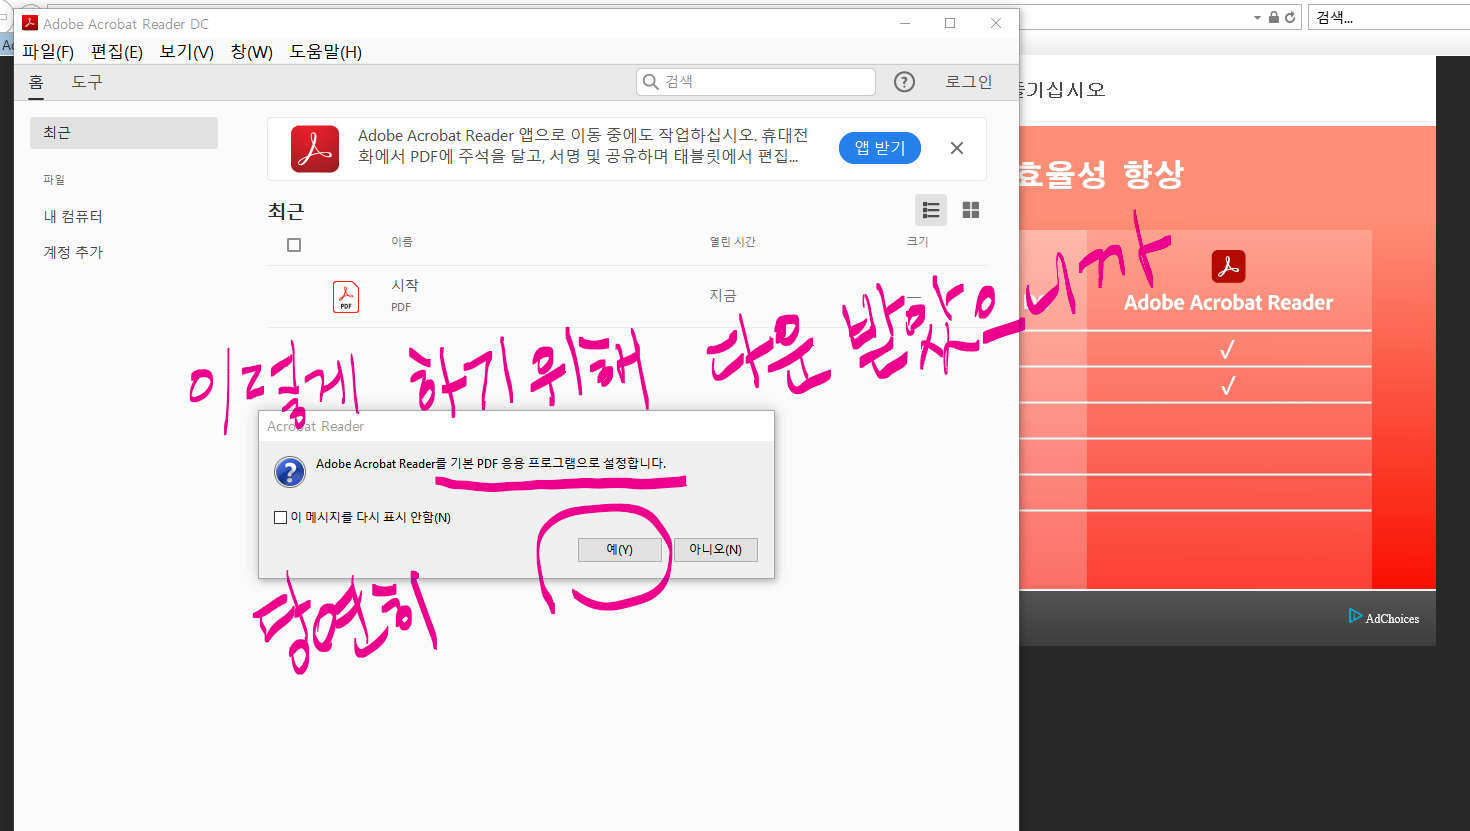Click the Acrobat logo in the banner
The width and height of the screenshot is (1470, 831).
tap(315, 149)
